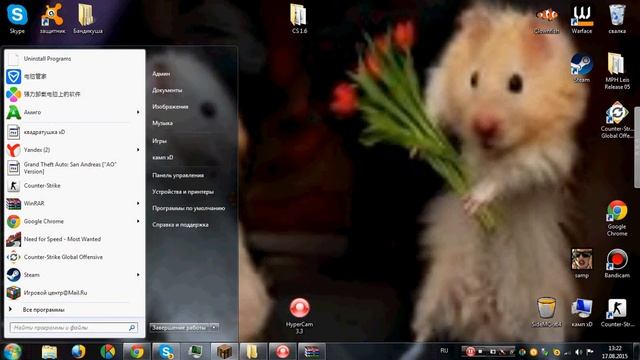Open Админ user folder link

coord(161,74)
